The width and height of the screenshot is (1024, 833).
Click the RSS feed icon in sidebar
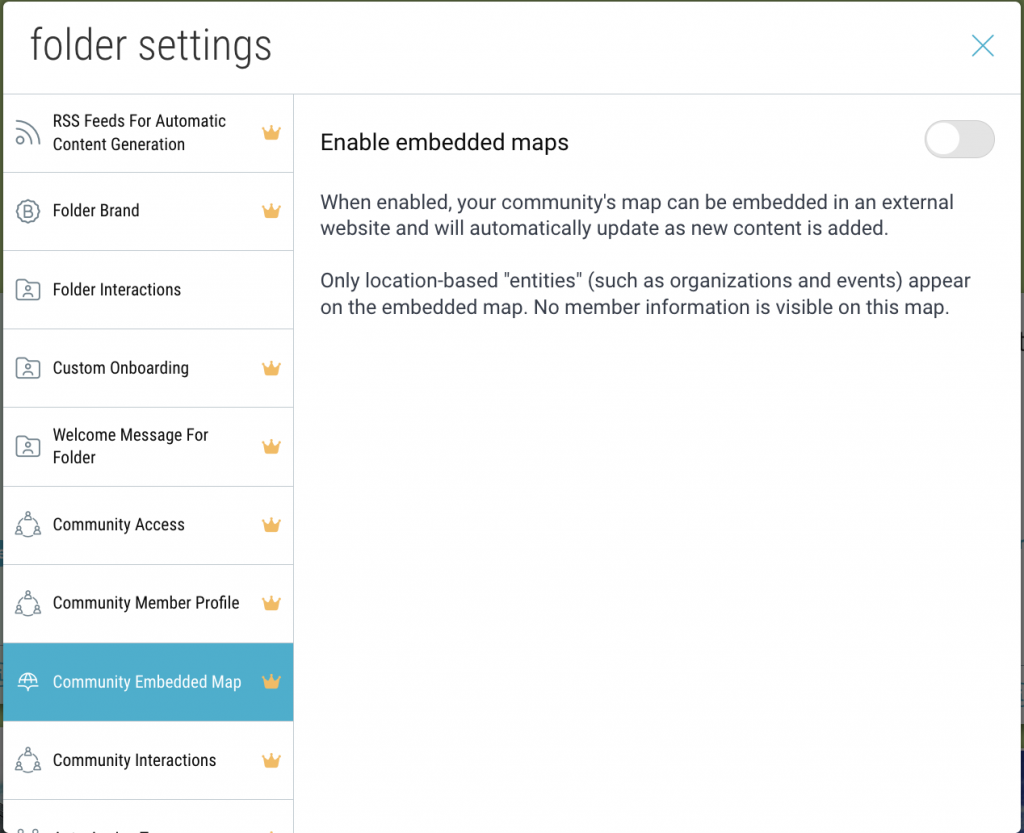click(28, 133)
